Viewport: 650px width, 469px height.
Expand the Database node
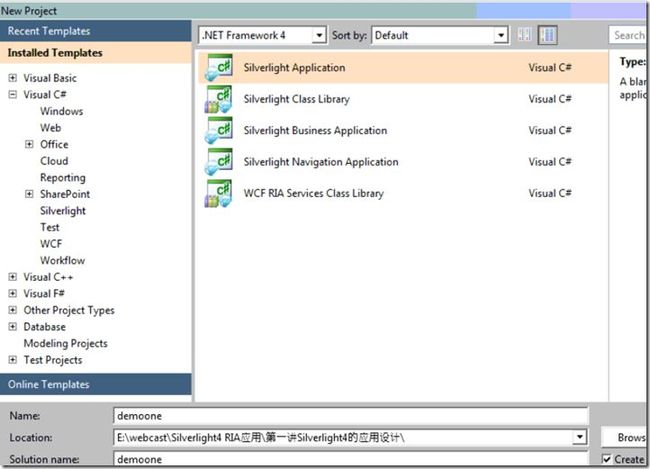pos(13,327)
